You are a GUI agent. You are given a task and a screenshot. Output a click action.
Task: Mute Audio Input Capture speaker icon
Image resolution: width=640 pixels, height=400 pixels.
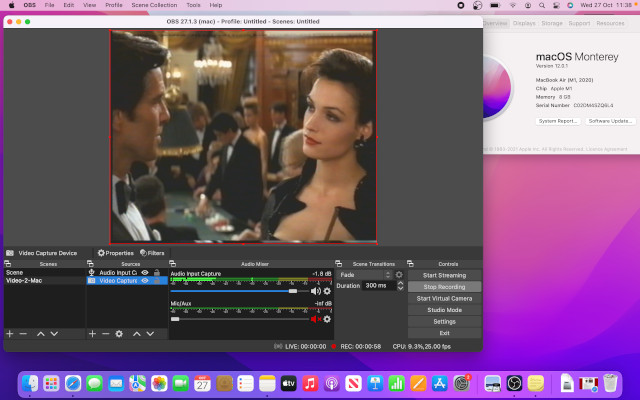point(316,291)
